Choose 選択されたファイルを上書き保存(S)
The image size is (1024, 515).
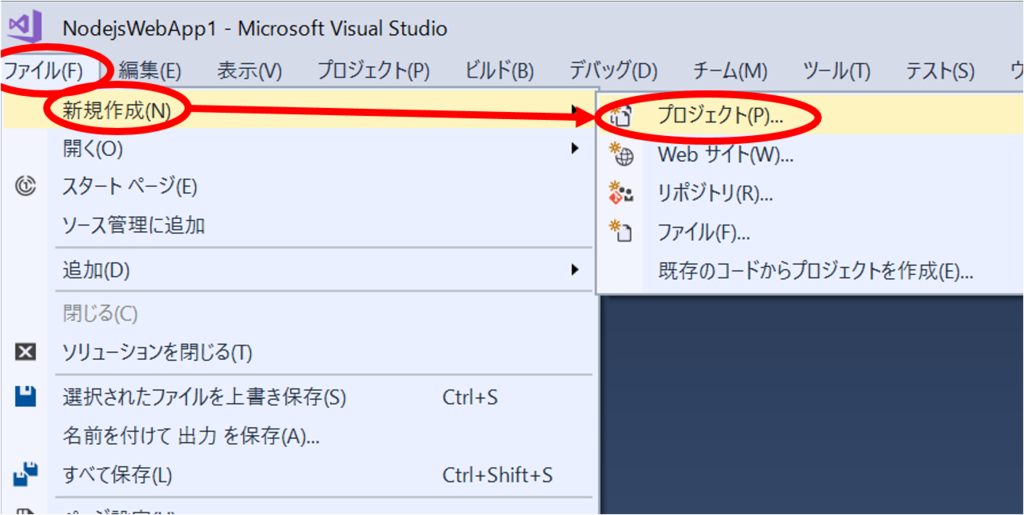299,396
